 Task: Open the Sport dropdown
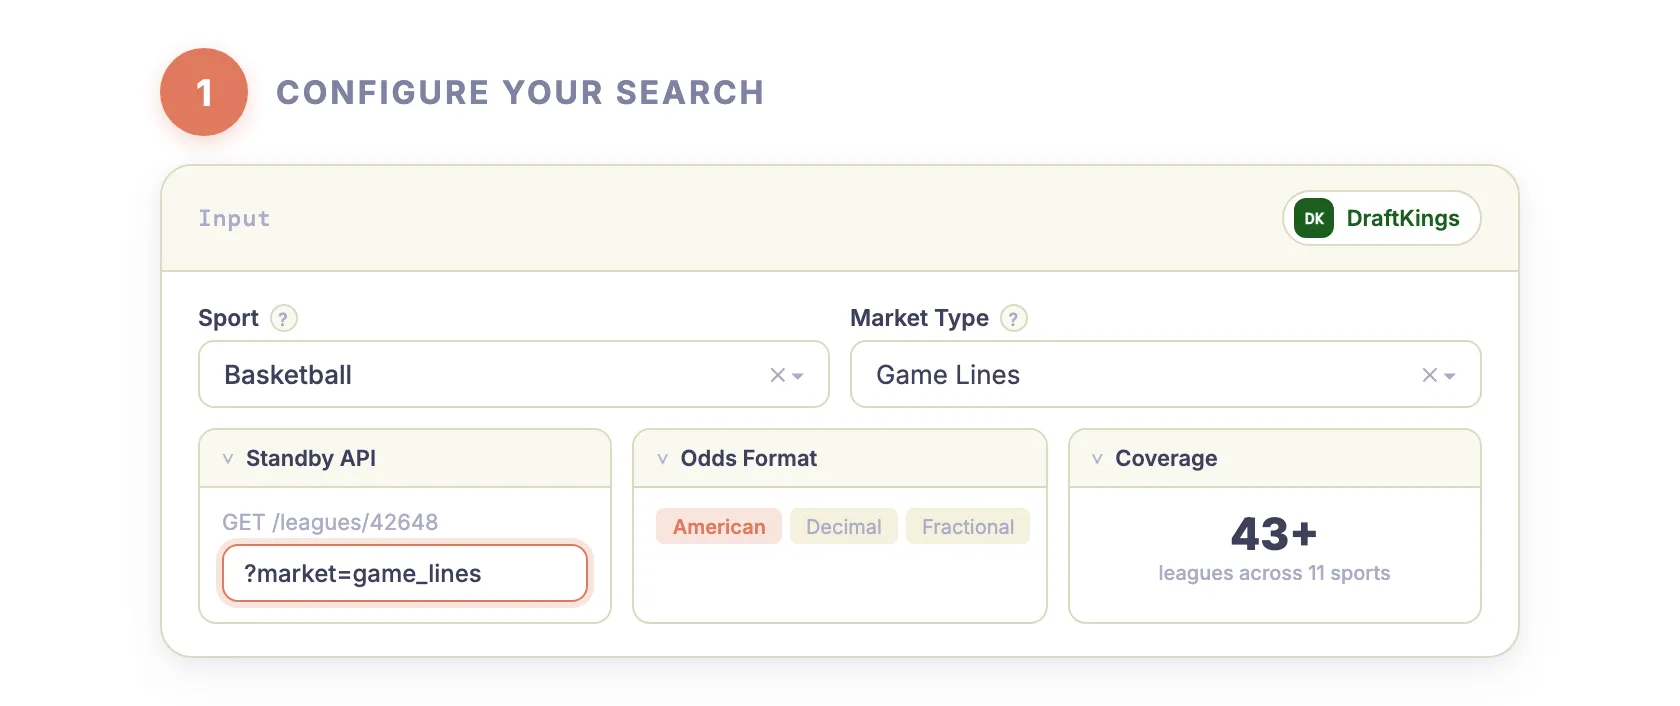796,375
